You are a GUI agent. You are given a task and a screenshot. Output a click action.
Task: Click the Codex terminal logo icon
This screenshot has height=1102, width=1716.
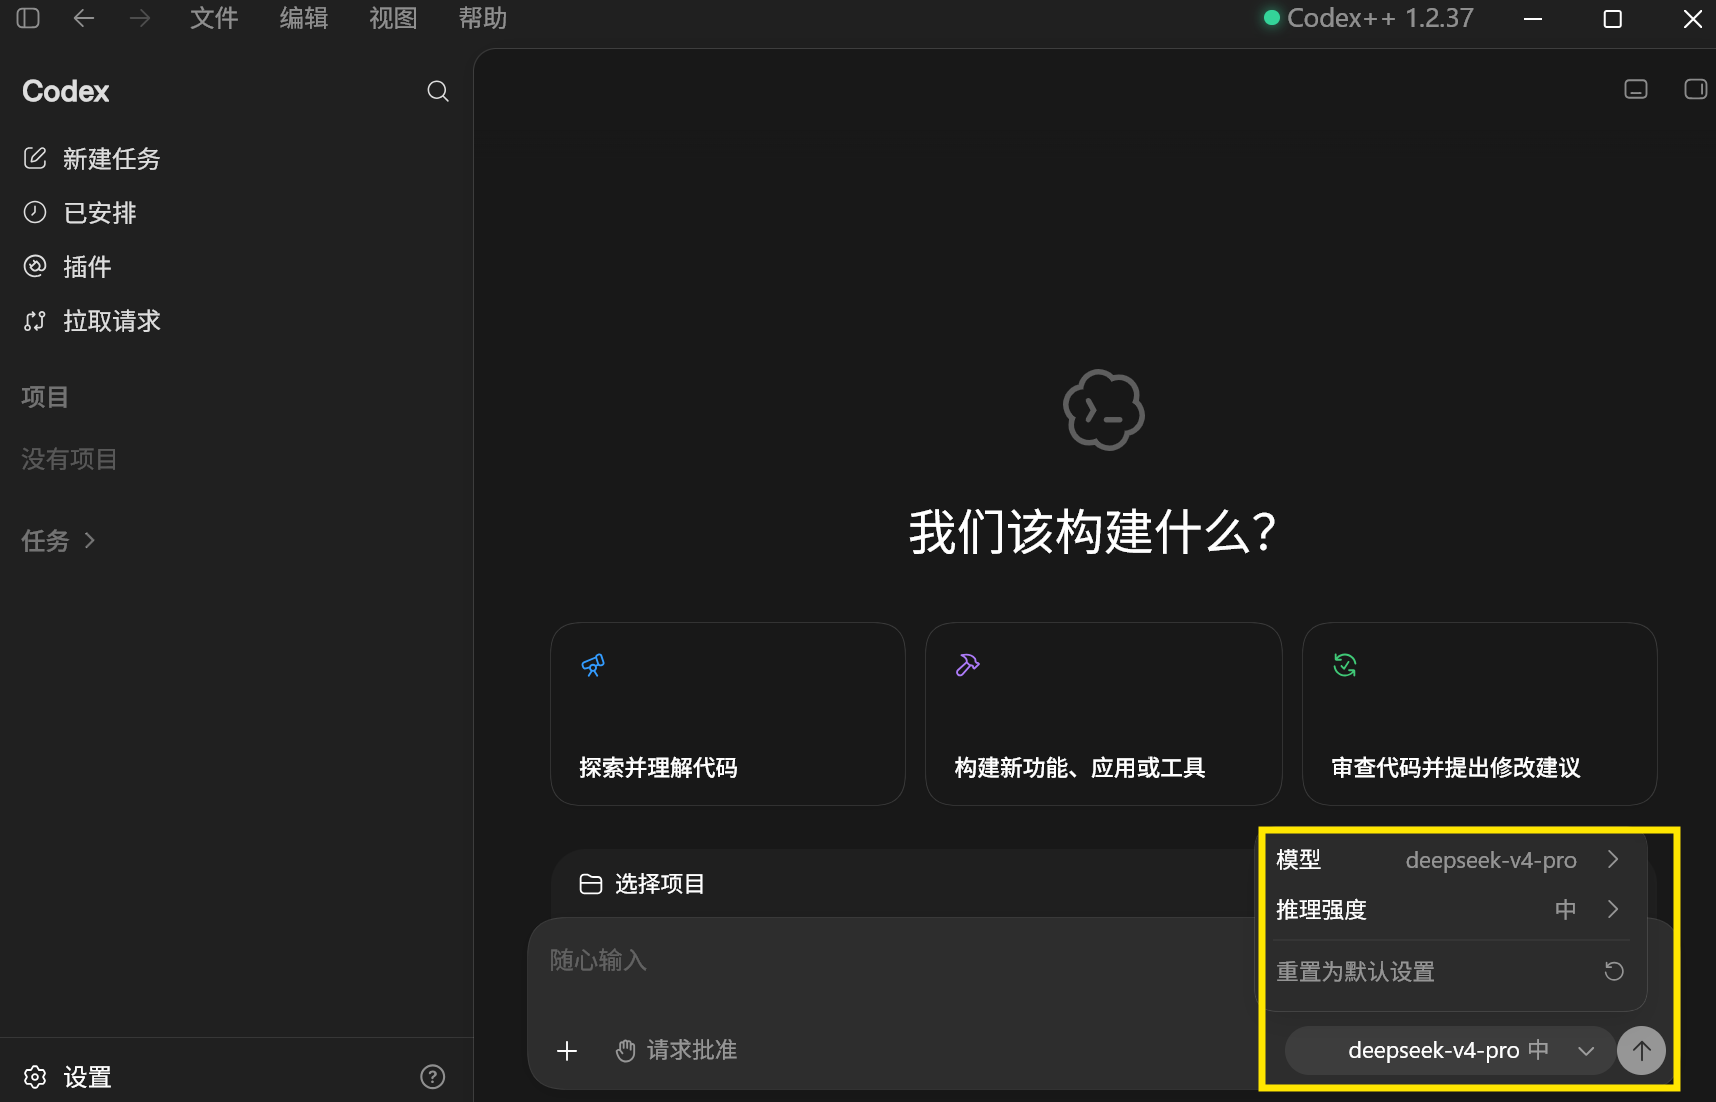[1104, 410]
